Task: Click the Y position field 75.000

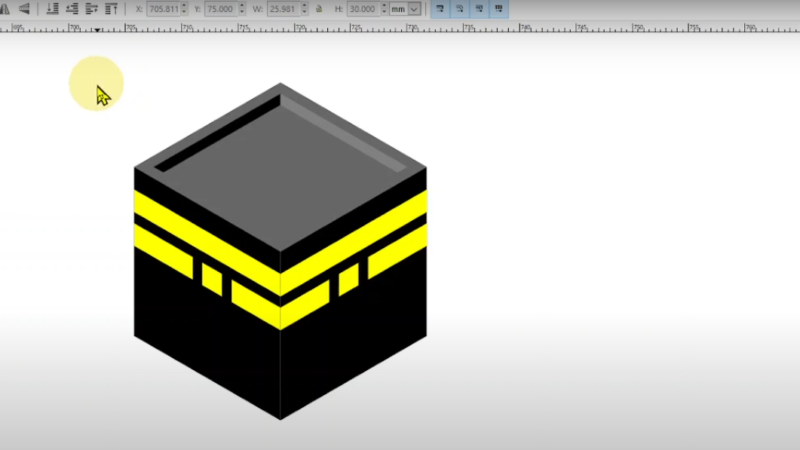Action: tap(221, 9)
